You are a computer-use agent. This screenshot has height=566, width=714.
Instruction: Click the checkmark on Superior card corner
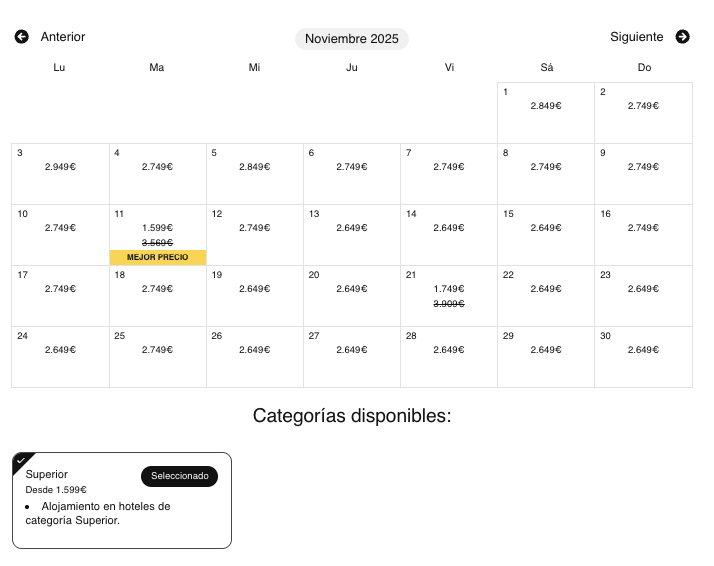coord(20,461)
